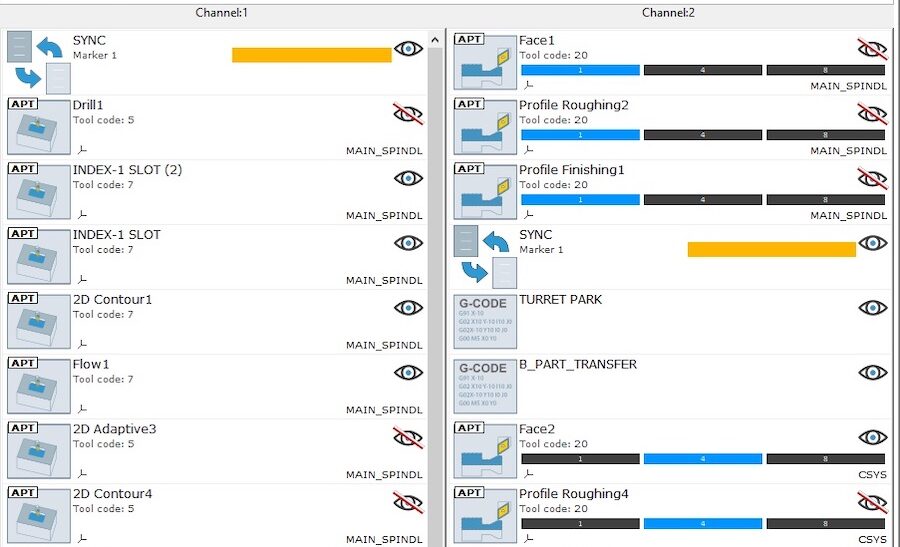Viewport: 900px width, 547px height.
Task: Select the Drill1 milling operation icon
Action: click(36, 127)
